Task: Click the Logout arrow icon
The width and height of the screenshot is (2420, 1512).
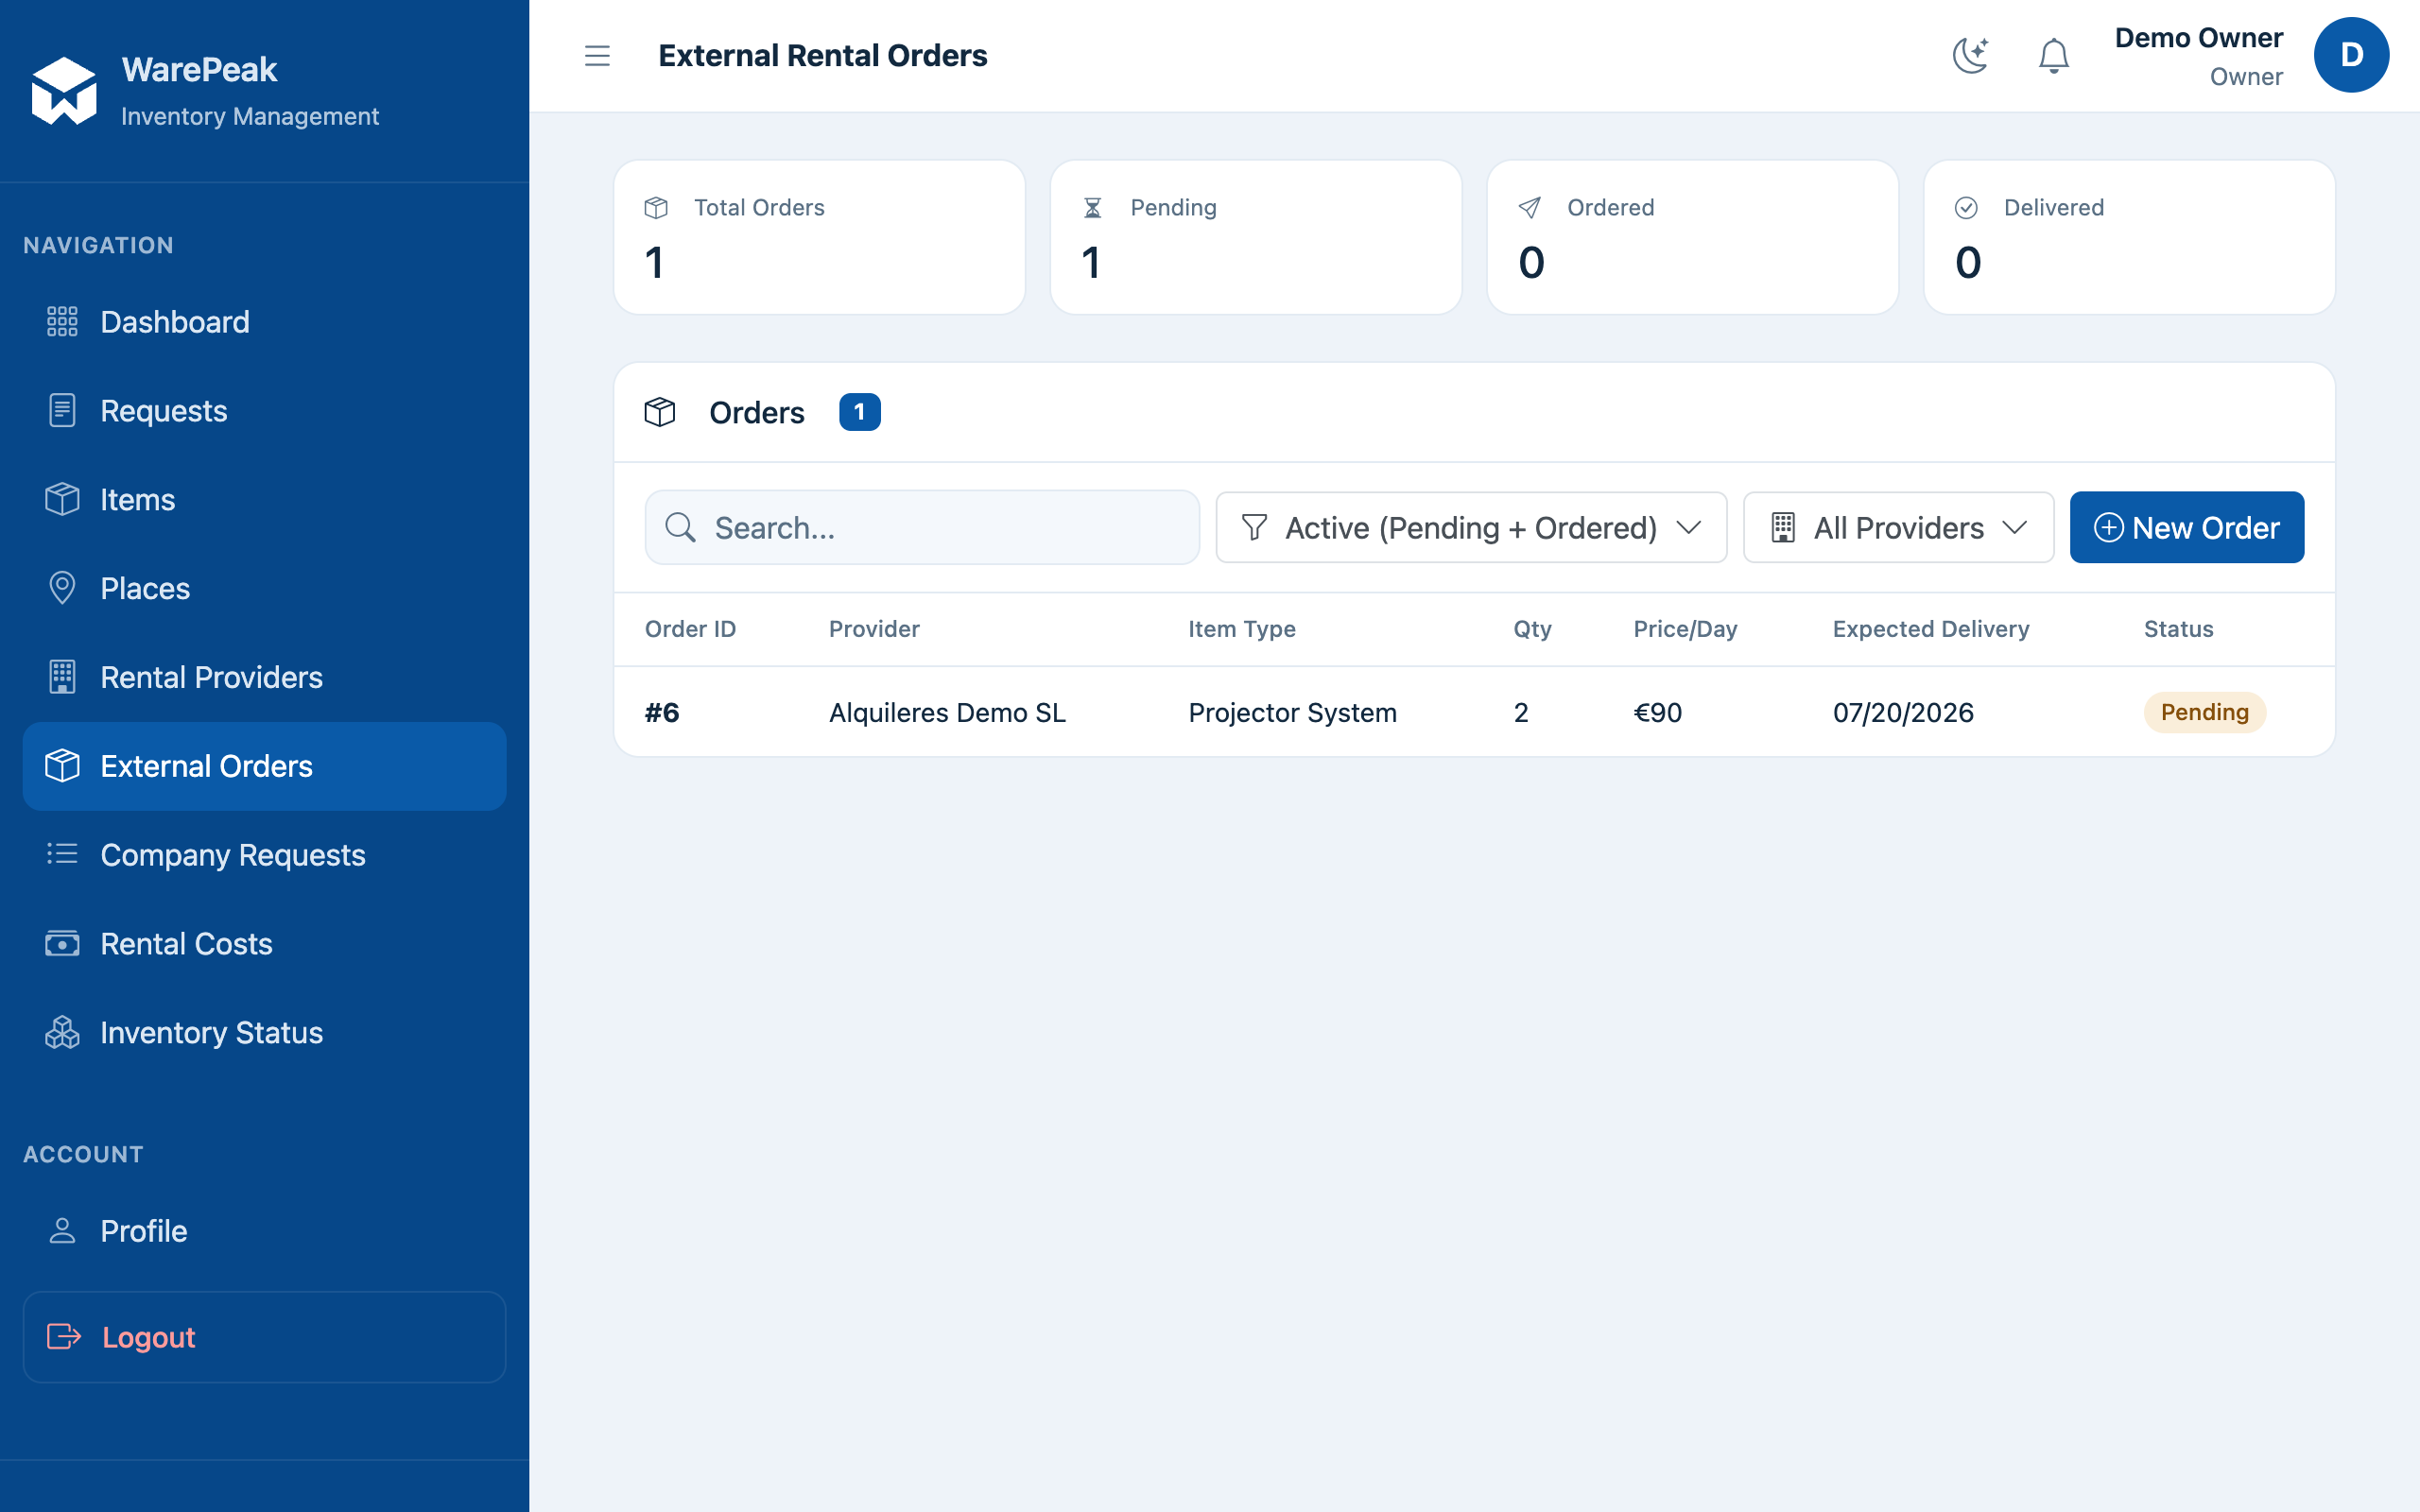Action: [x=64, y=1337]
